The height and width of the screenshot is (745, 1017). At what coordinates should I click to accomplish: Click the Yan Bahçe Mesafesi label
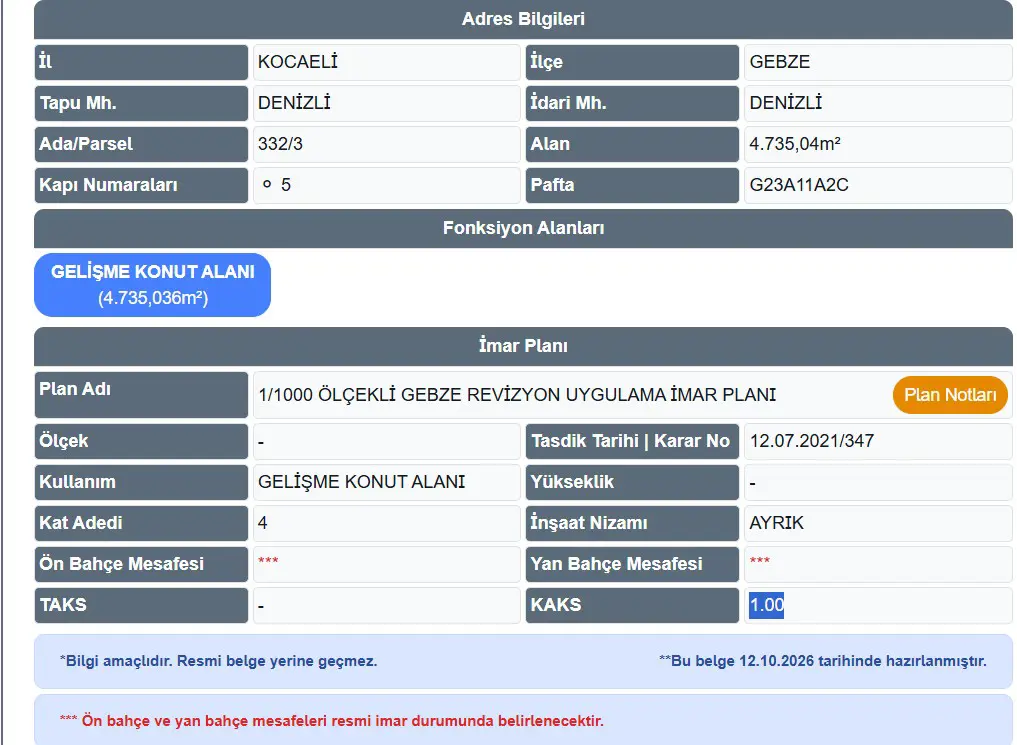point(632,564)
